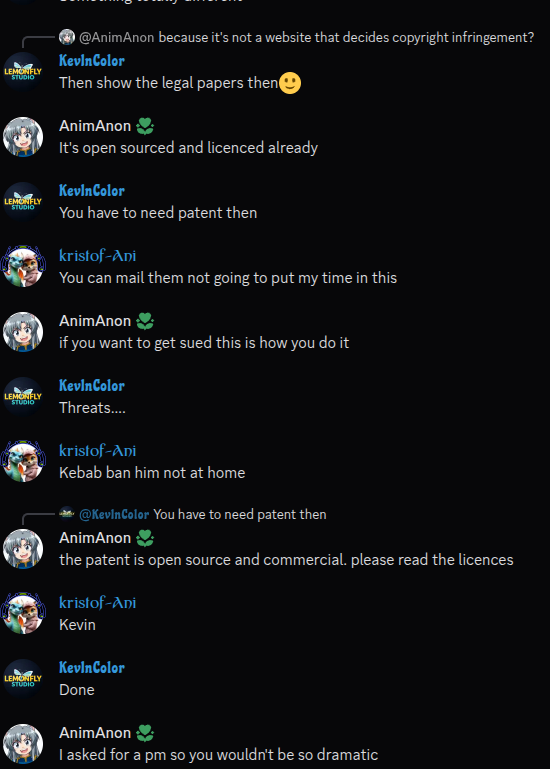Click the small KevInColor avatar in reply preview
550x769 pixels.
click(67, 514)
